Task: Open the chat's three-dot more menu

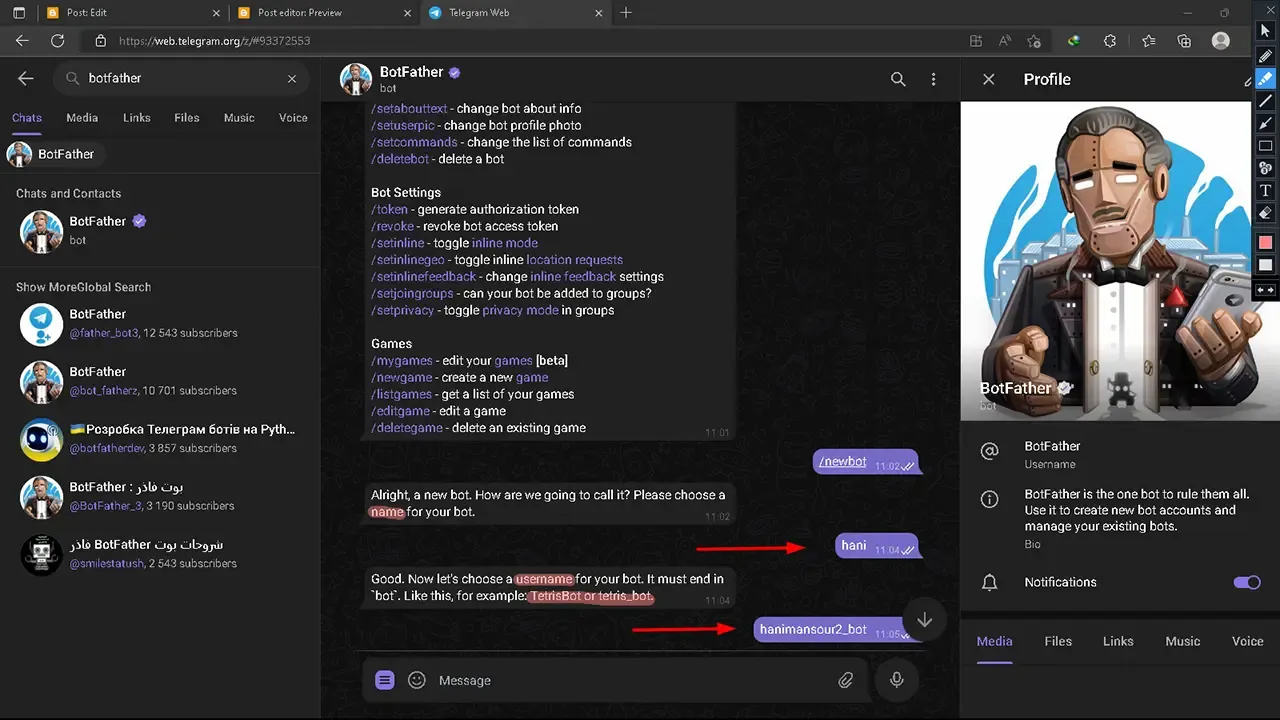Action: (x=933, y=79)
